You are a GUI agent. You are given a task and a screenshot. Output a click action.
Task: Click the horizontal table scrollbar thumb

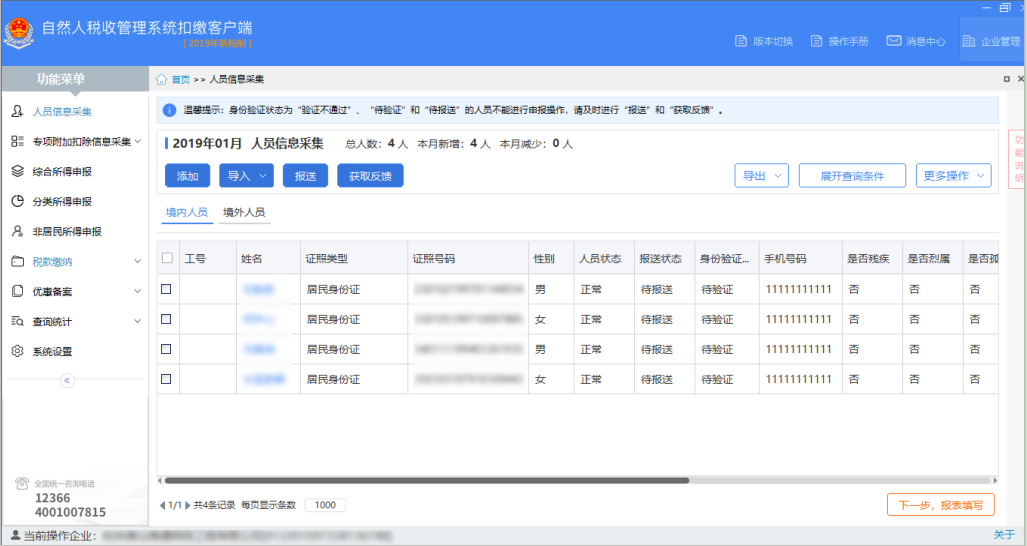click(426, 481)
